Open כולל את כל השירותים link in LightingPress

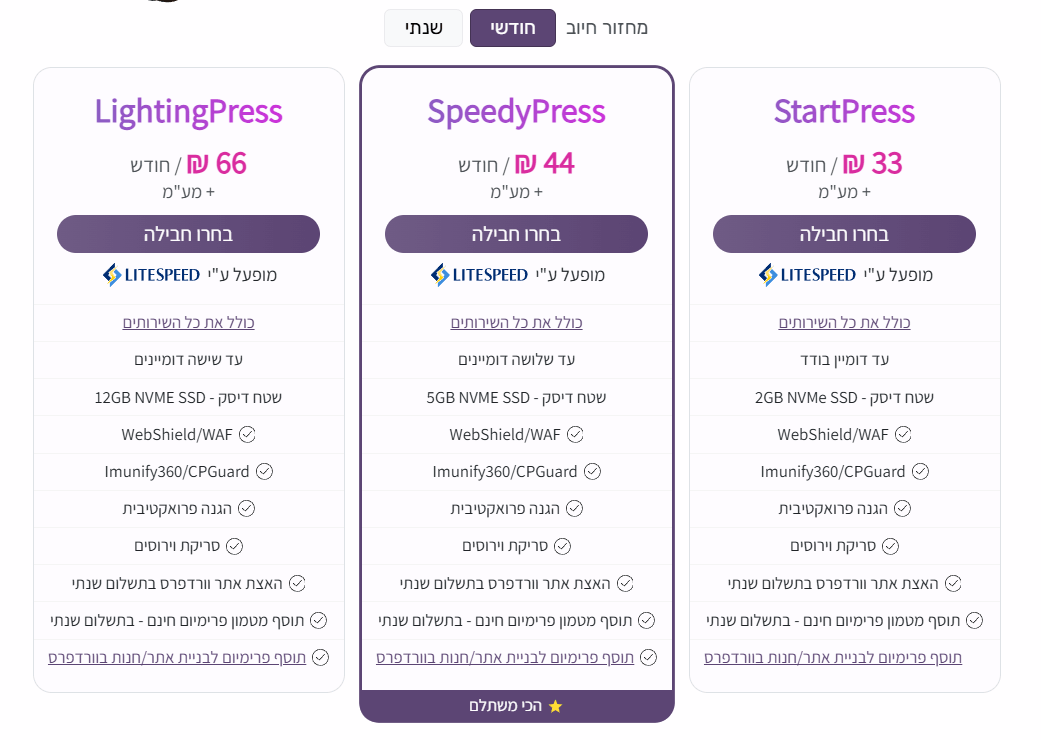pos(188,323)
